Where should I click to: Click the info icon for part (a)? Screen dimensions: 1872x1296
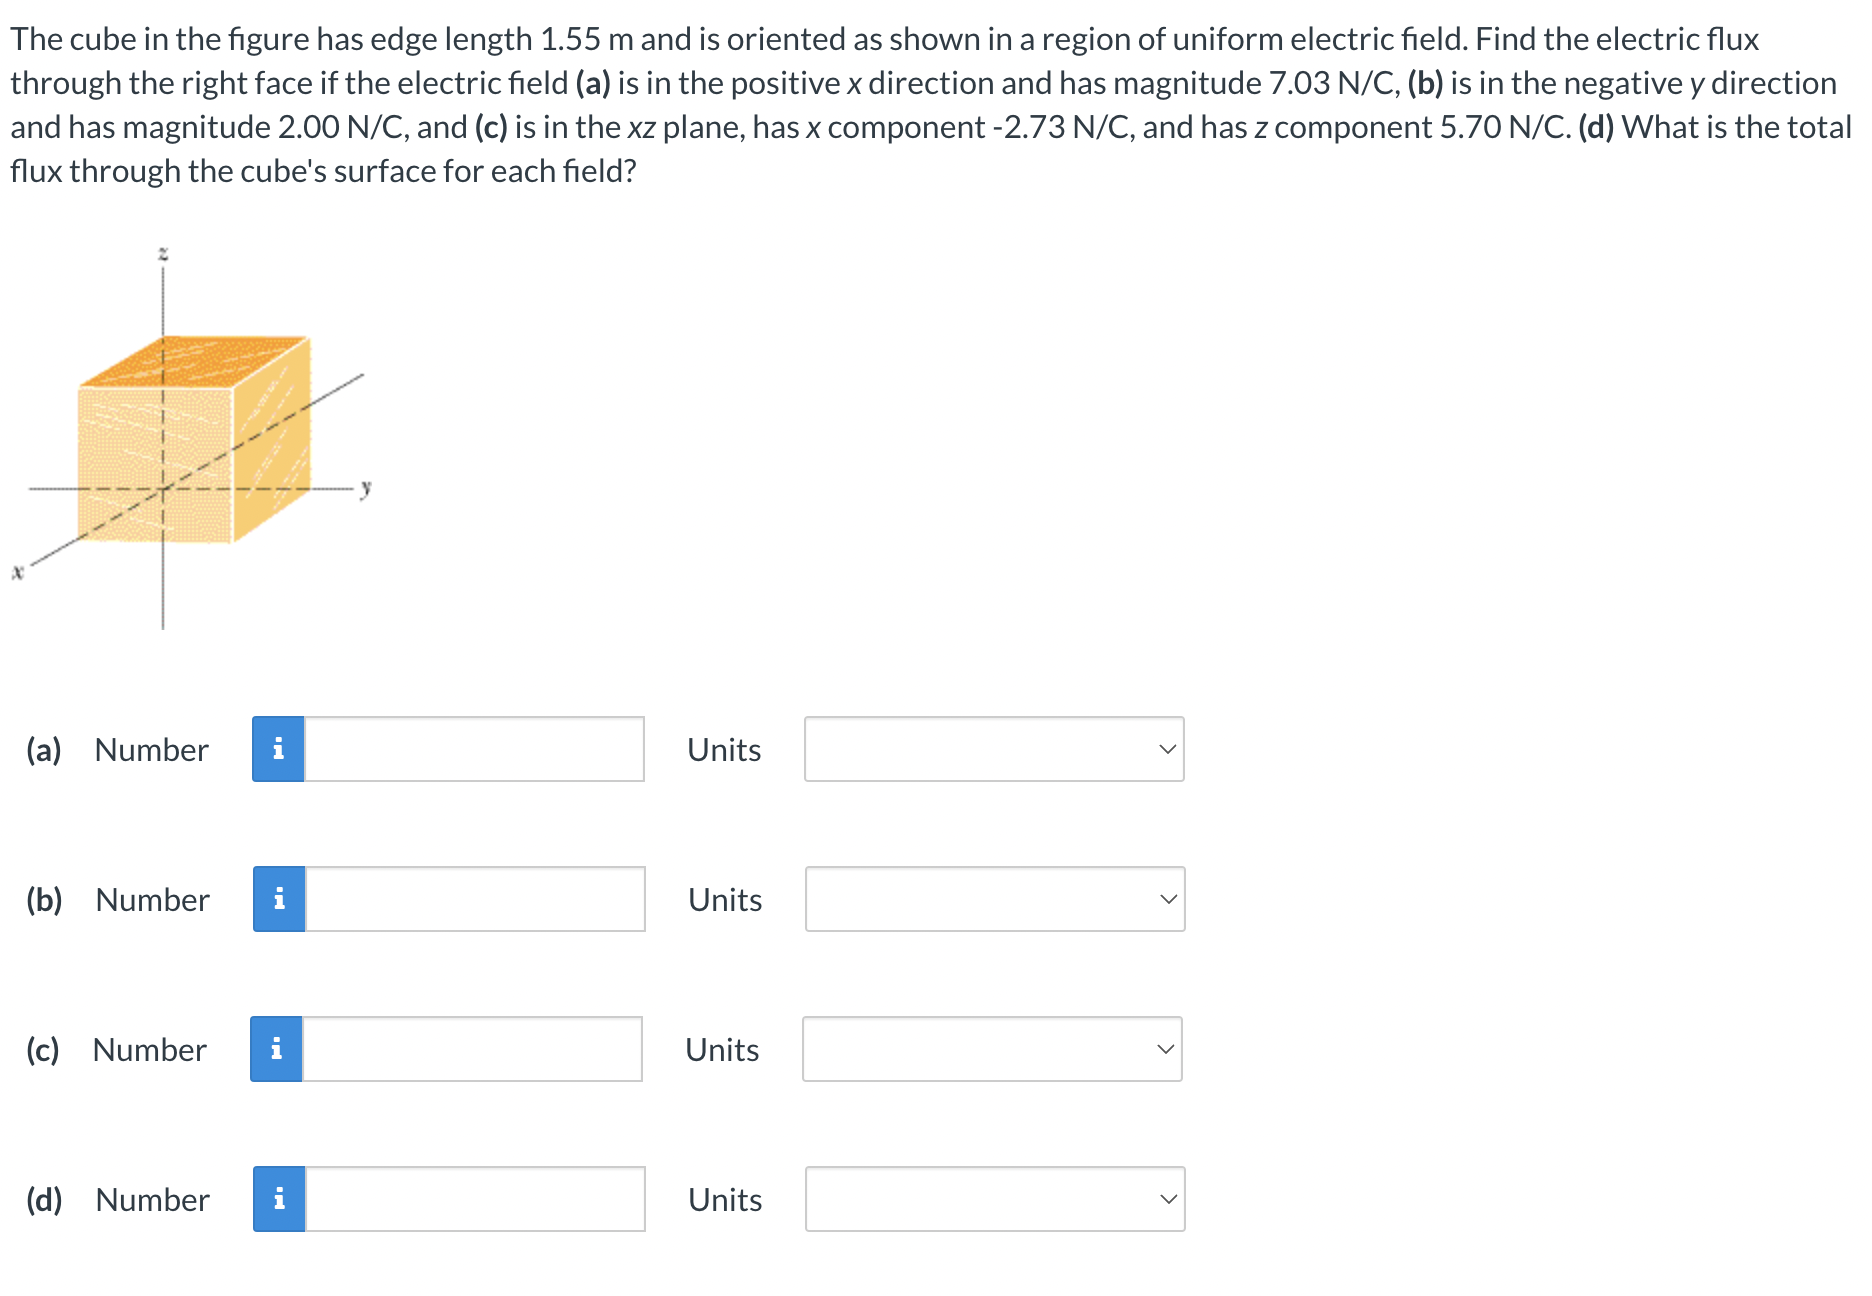pos(278,749)
